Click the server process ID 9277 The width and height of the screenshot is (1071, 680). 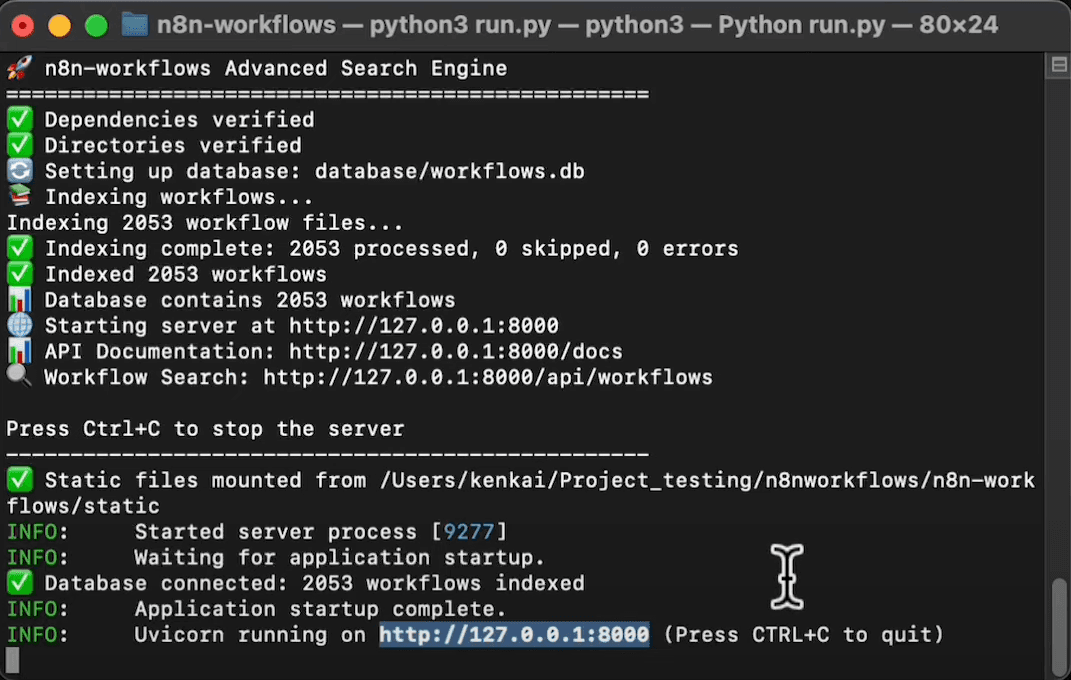469,532
